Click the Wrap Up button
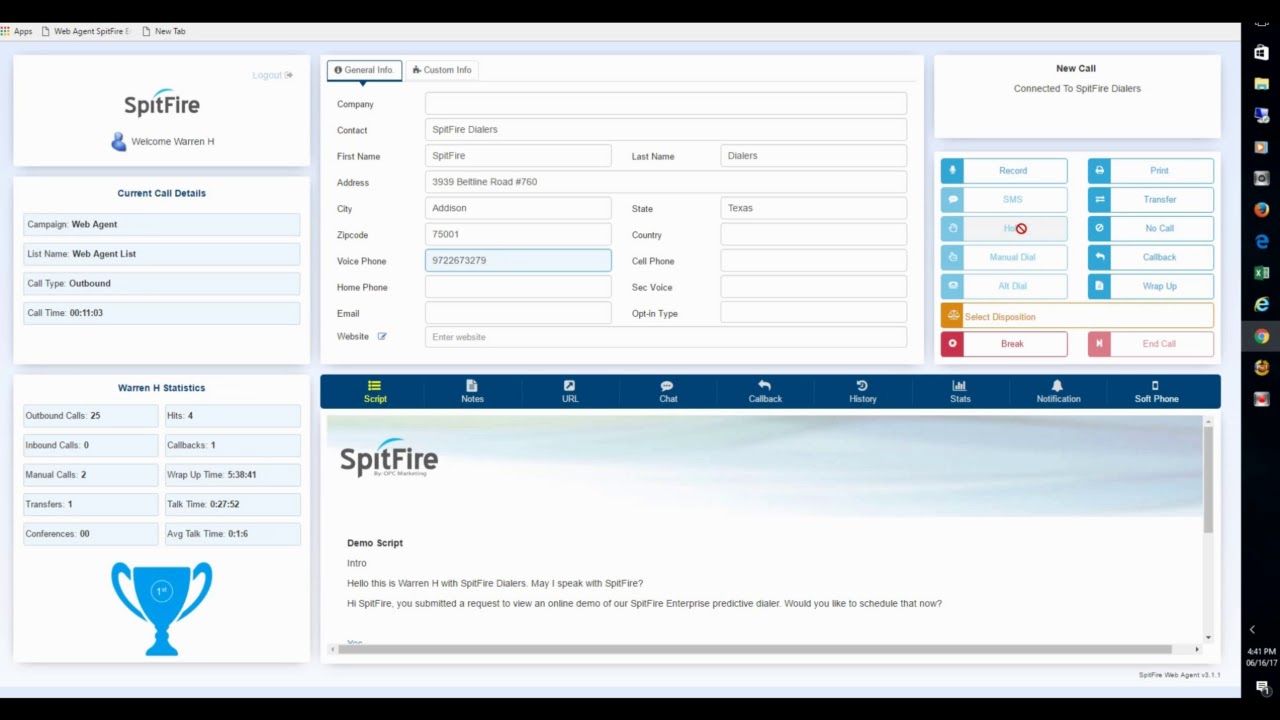This screenshot has width=1280, height=720. [1151, 286]
